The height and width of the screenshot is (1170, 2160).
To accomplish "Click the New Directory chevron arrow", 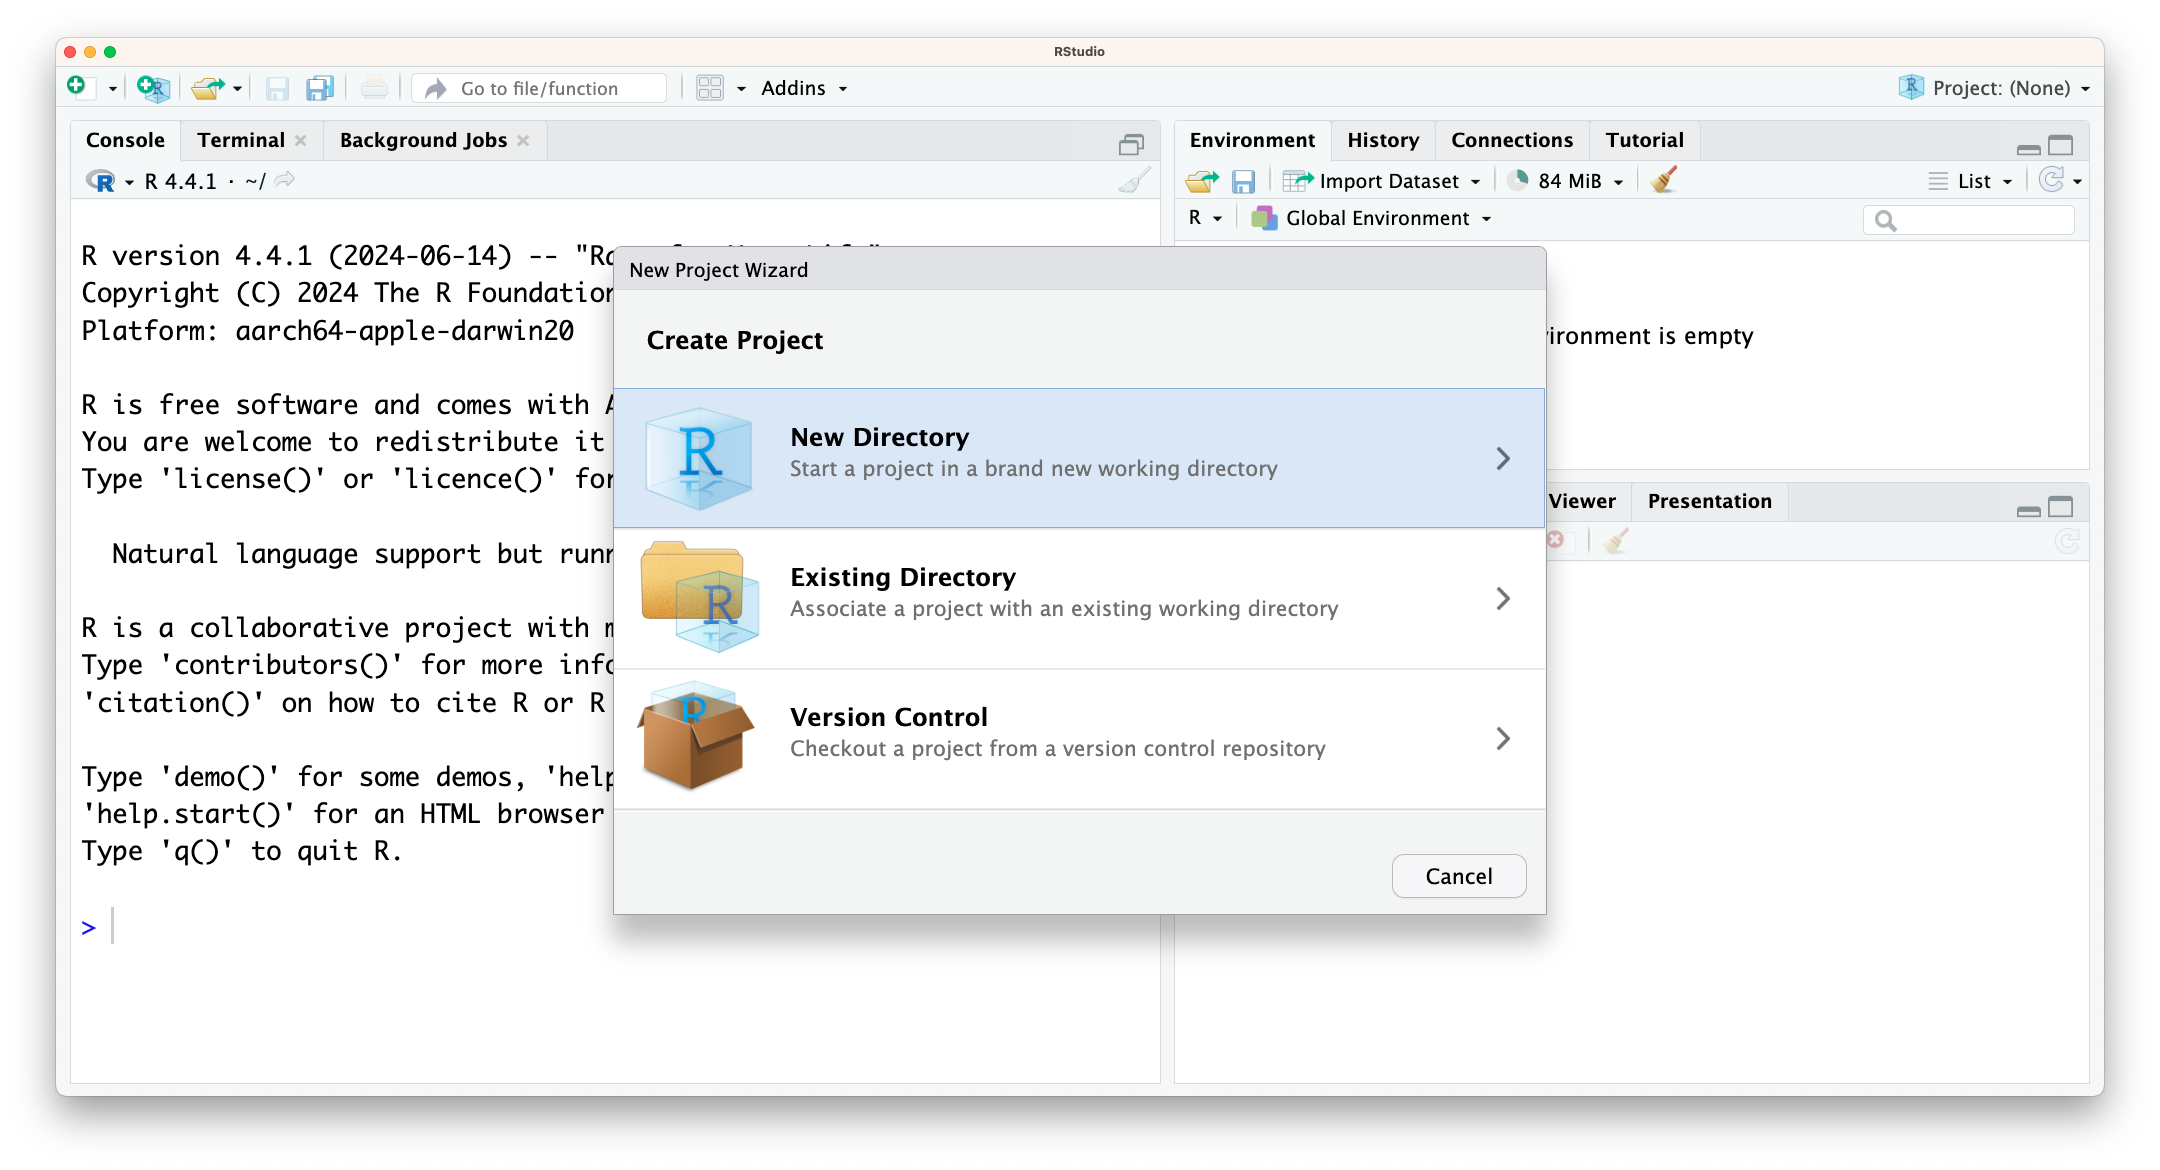I will (x=1503, y=458).
